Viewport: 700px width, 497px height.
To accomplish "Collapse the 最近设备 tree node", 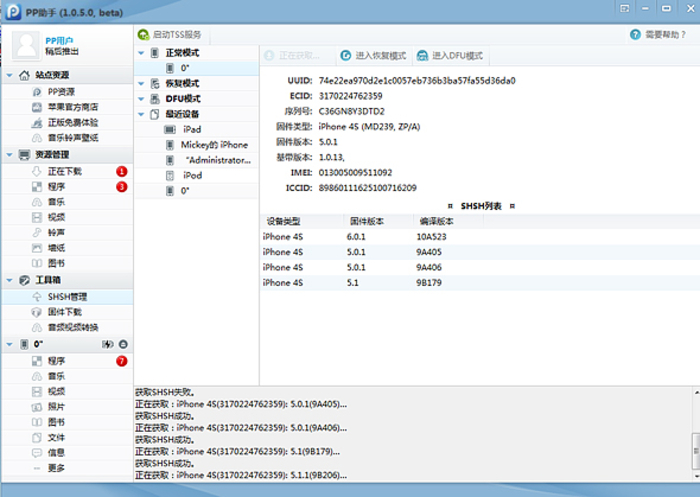I will (x=141, y=114).
